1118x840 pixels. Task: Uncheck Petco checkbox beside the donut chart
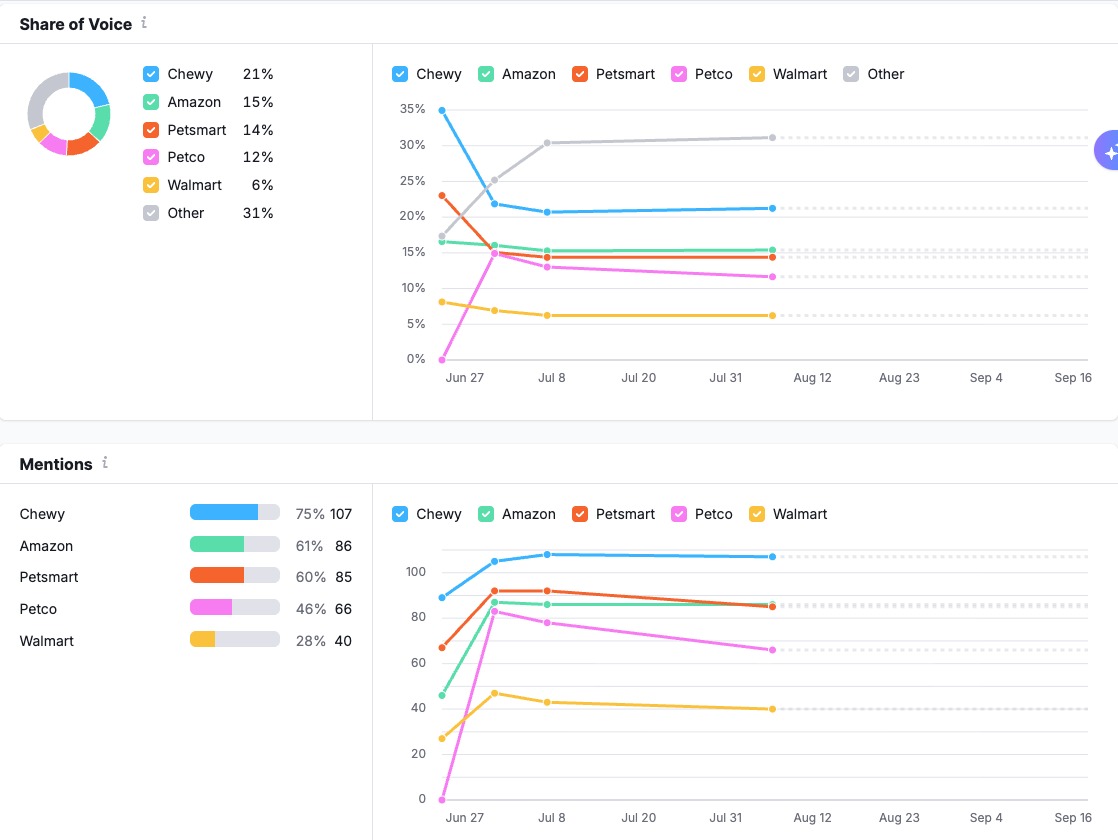click(150, 157)
